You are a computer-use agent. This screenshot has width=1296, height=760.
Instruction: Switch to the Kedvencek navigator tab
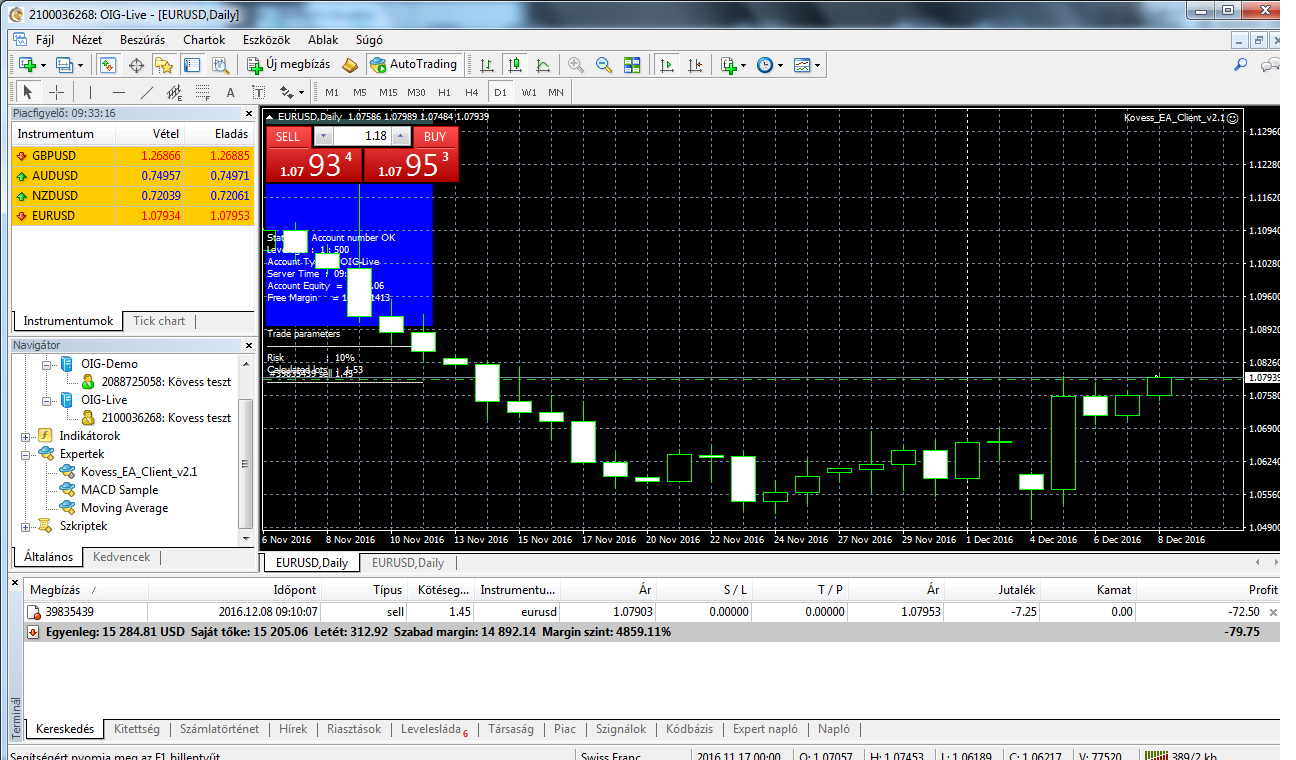[x=121, y=557]
